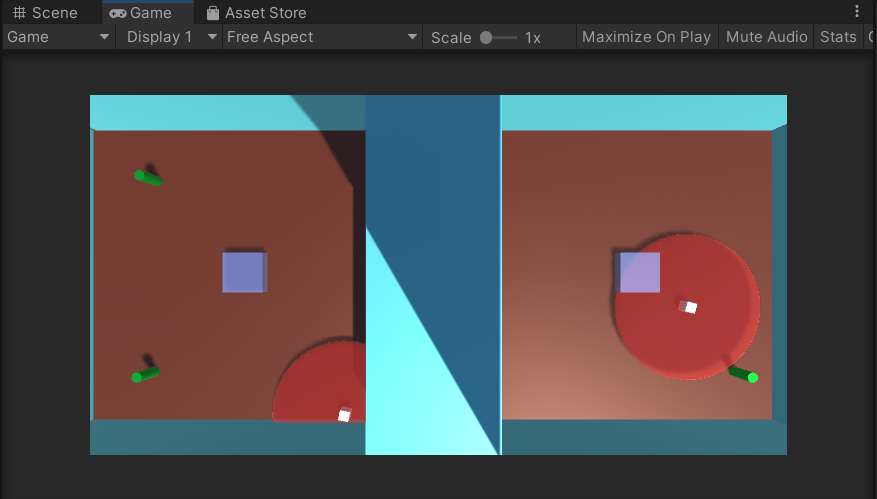This screenshot has width=877, height=499.
Task: Toggle Maximize On Play
Action: (x=647, y=37)
